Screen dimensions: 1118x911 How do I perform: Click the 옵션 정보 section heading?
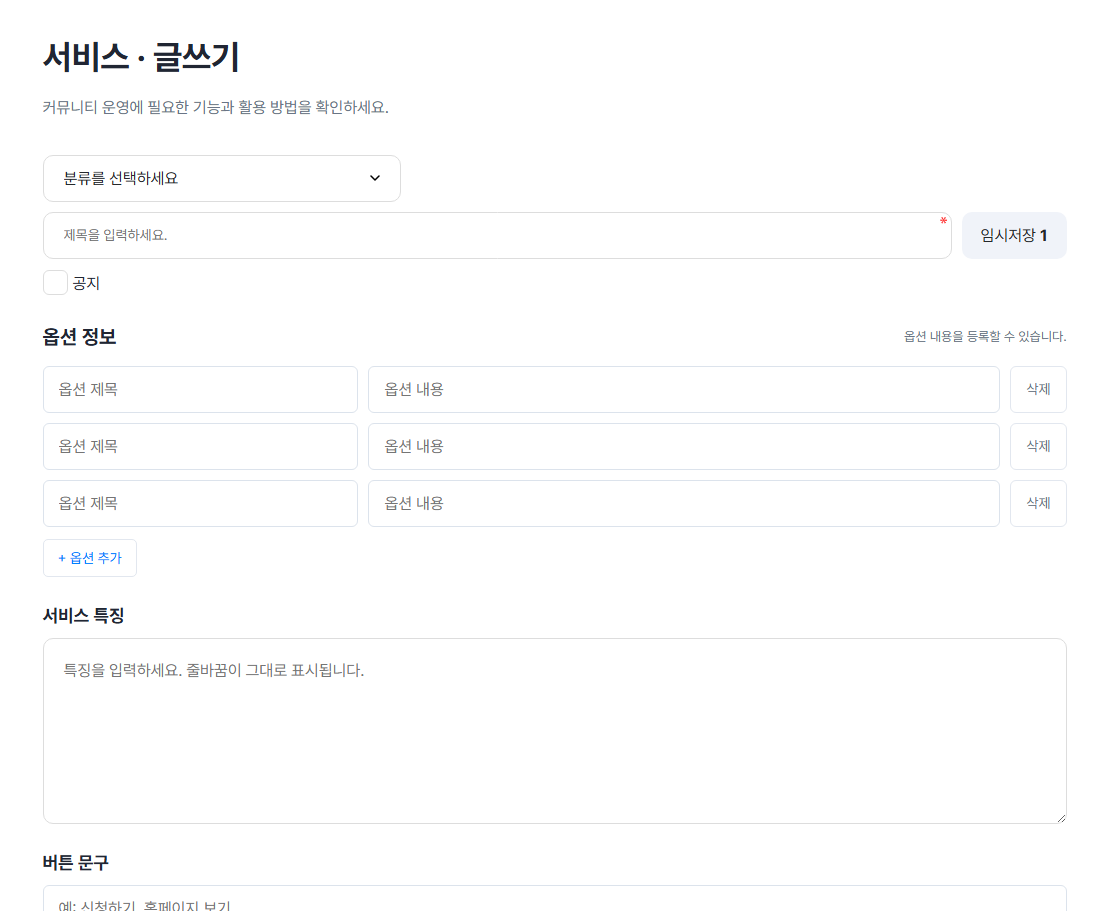[79, 336]
